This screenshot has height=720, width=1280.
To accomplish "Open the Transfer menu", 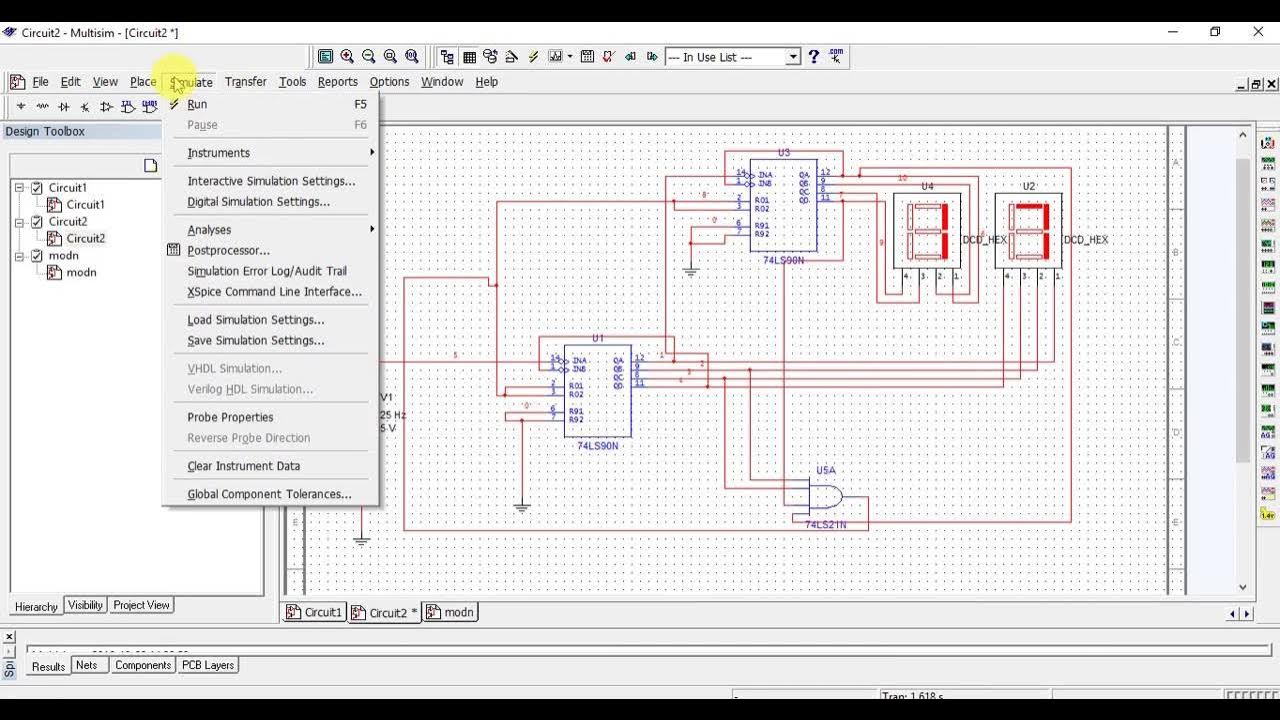I will (x=245, y=82).
